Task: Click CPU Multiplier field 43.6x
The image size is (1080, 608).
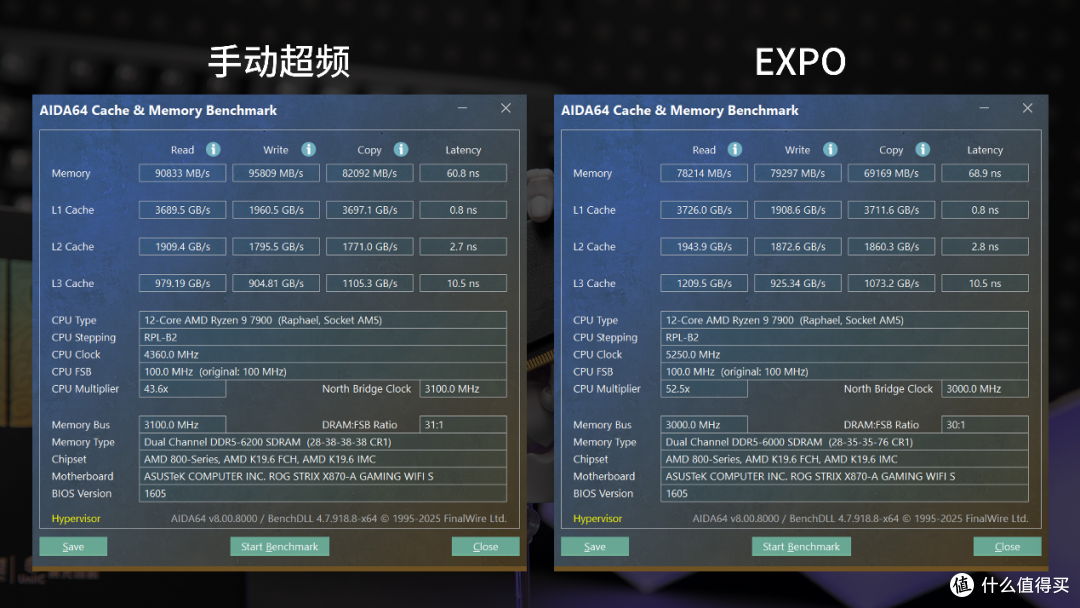Action: [x=183, y=388]
